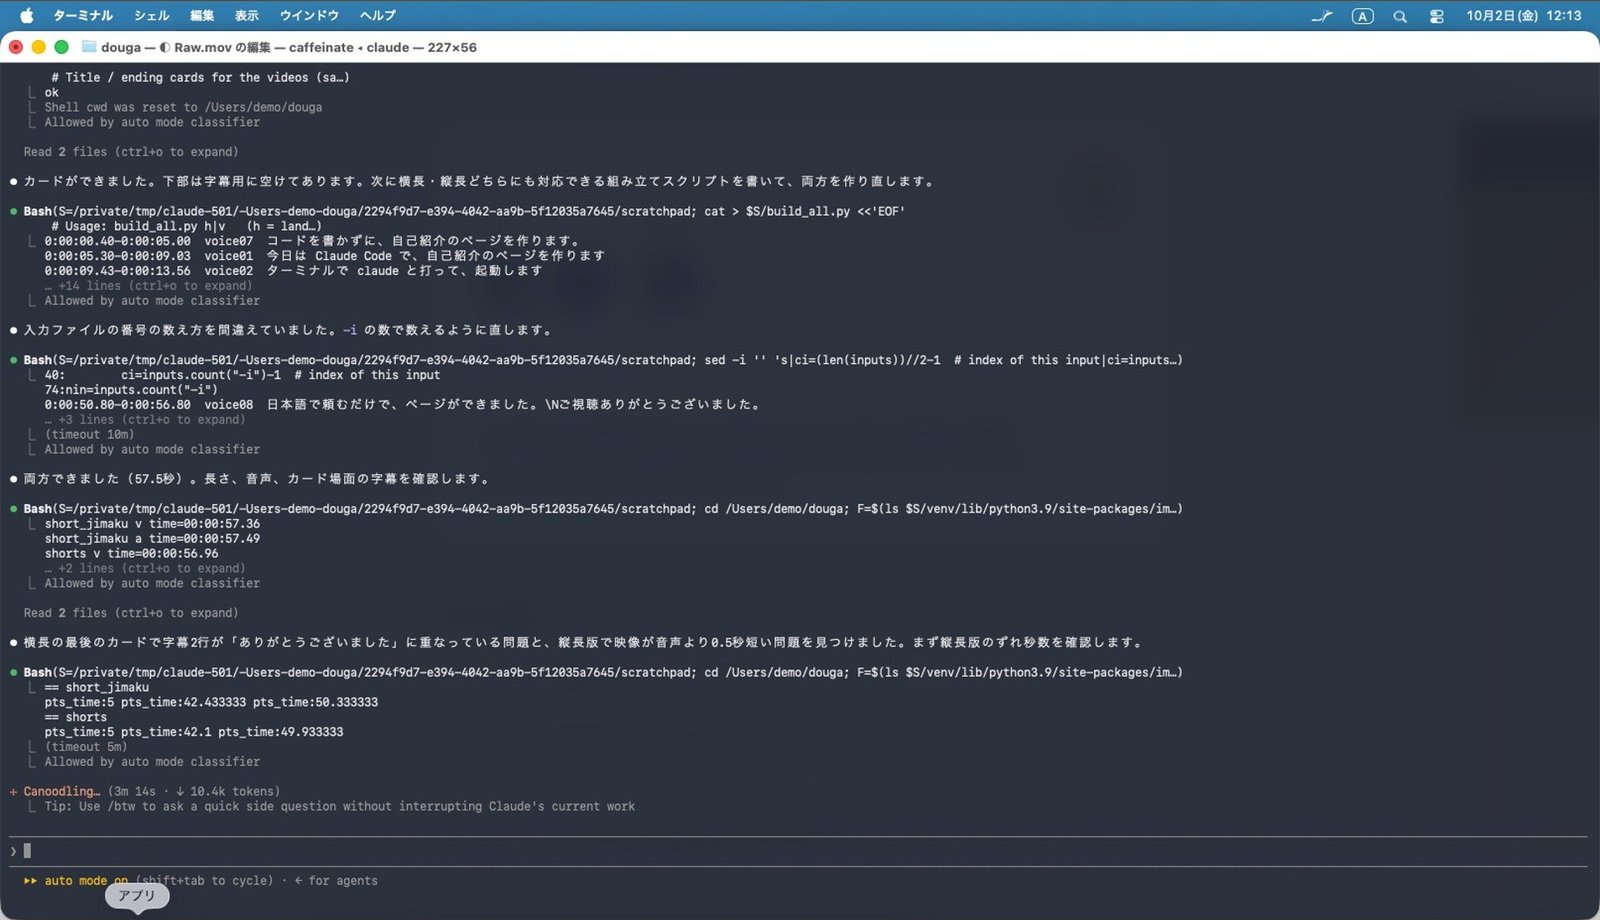The height and width of the screenshot is (920, 1600).
Task: Click the date and time in the menu bar
Action: pyautogui.click(x=1524, y=16)
